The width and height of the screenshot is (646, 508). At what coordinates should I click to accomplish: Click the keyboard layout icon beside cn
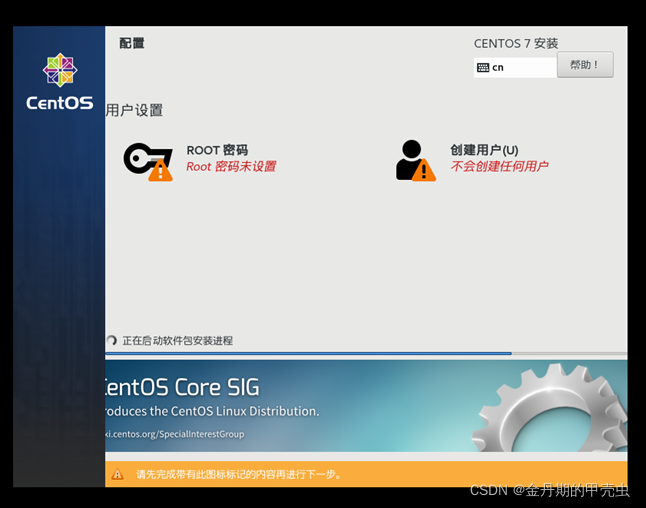482,68
